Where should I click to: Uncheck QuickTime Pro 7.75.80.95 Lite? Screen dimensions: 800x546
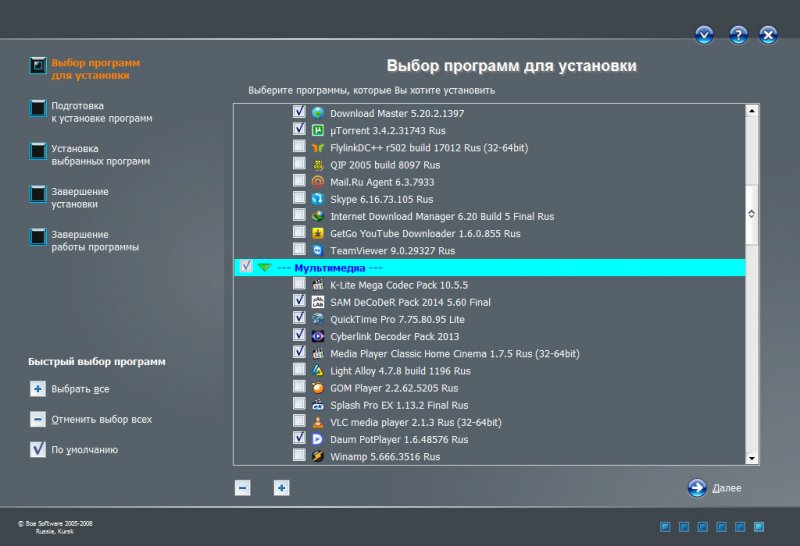tap(299, 318)
